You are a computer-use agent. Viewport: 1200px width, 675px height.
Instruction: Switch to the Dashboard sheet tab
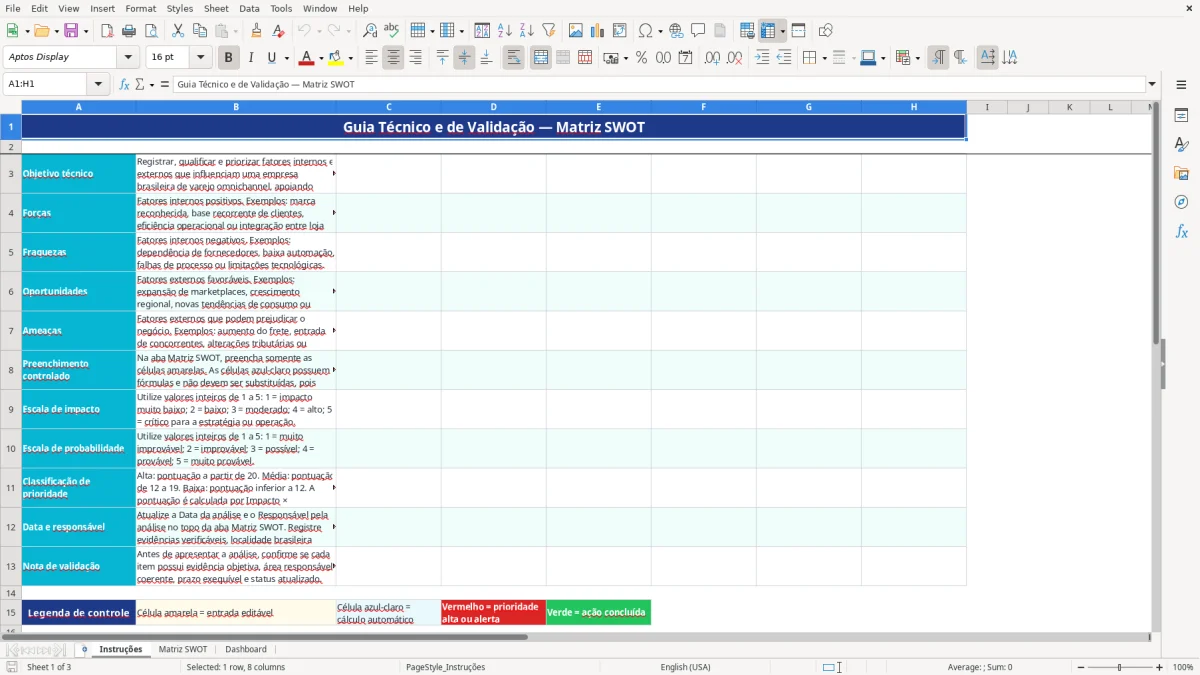click(246, 649)
